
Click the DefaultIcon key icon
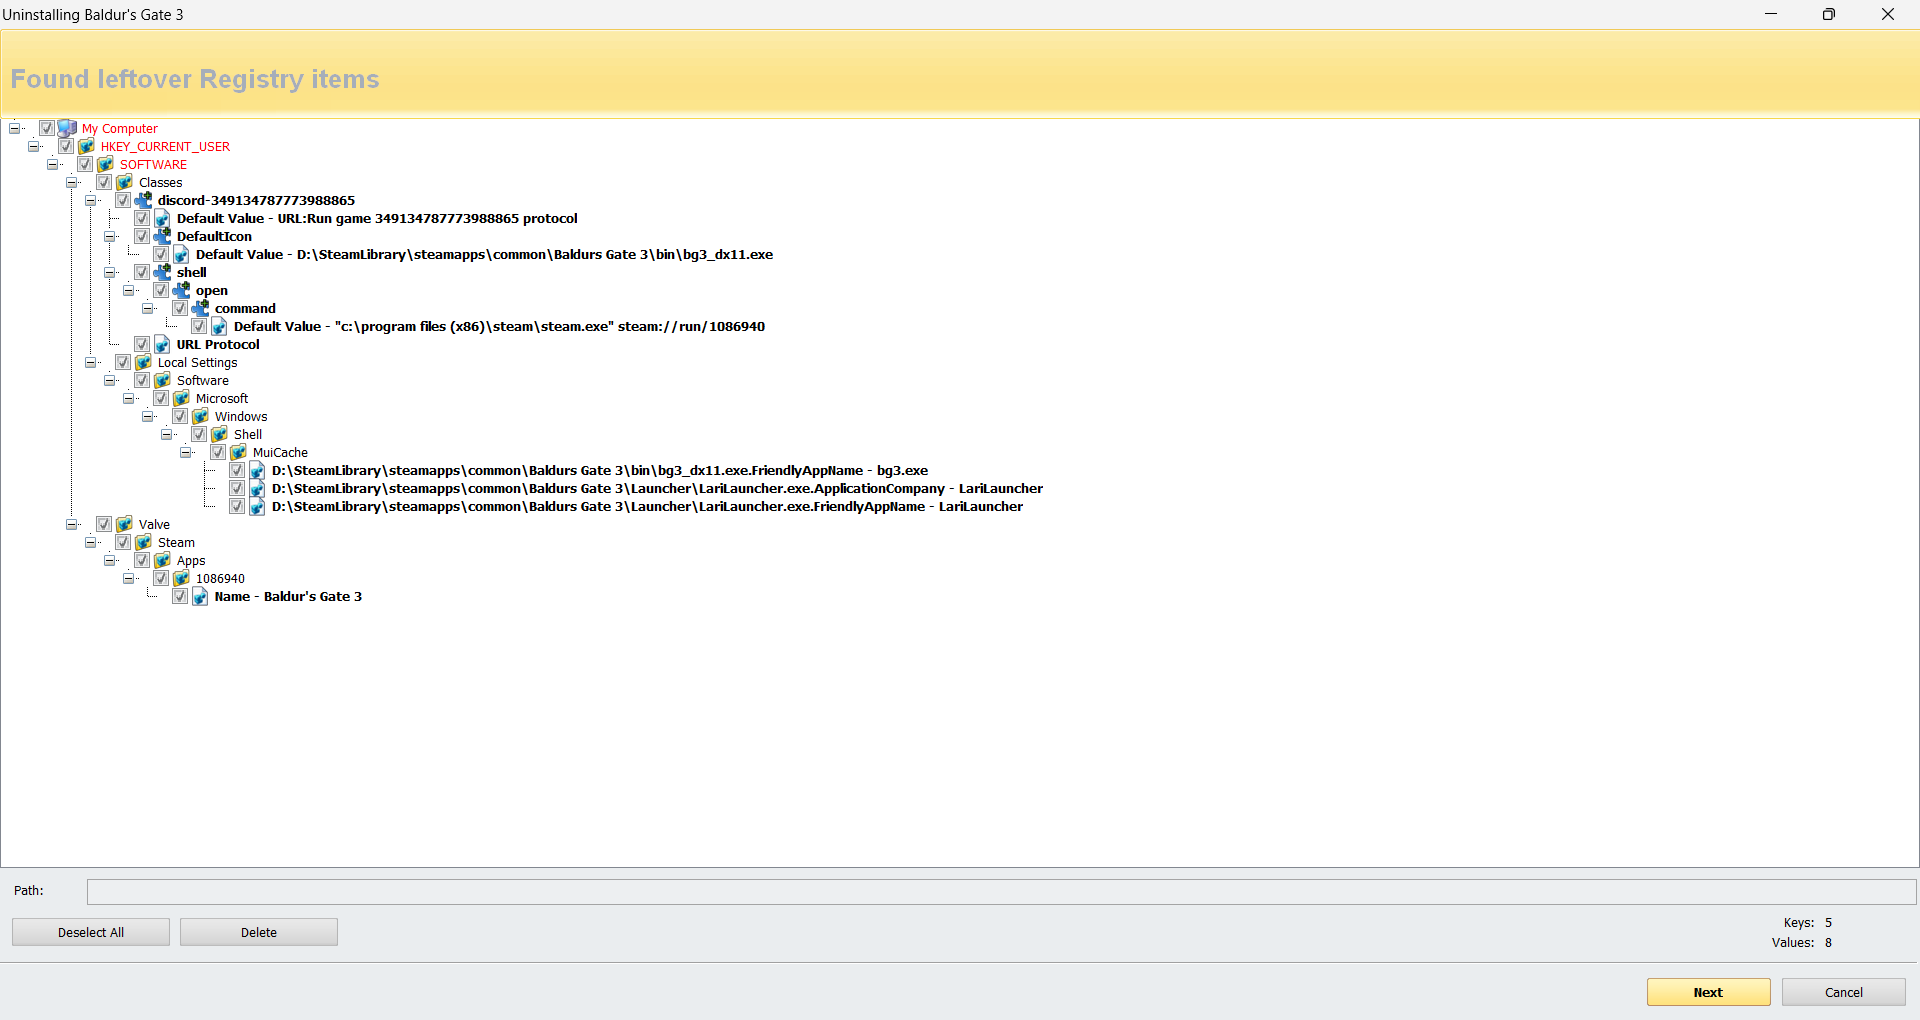pyautogui.click(x=162, y=236)
